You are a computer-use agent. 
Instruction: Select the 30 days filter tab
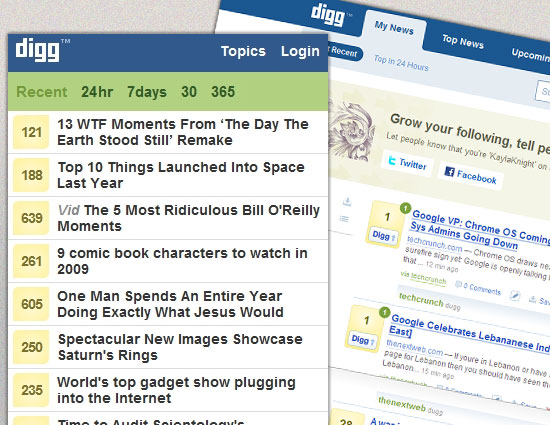point(189,92)
